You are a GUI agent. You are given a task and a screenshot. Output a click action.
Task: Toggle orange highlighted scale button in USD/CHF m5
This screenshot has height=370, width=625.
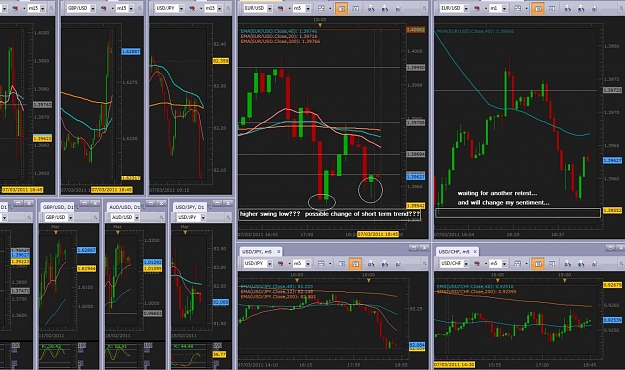coord(538,264)
